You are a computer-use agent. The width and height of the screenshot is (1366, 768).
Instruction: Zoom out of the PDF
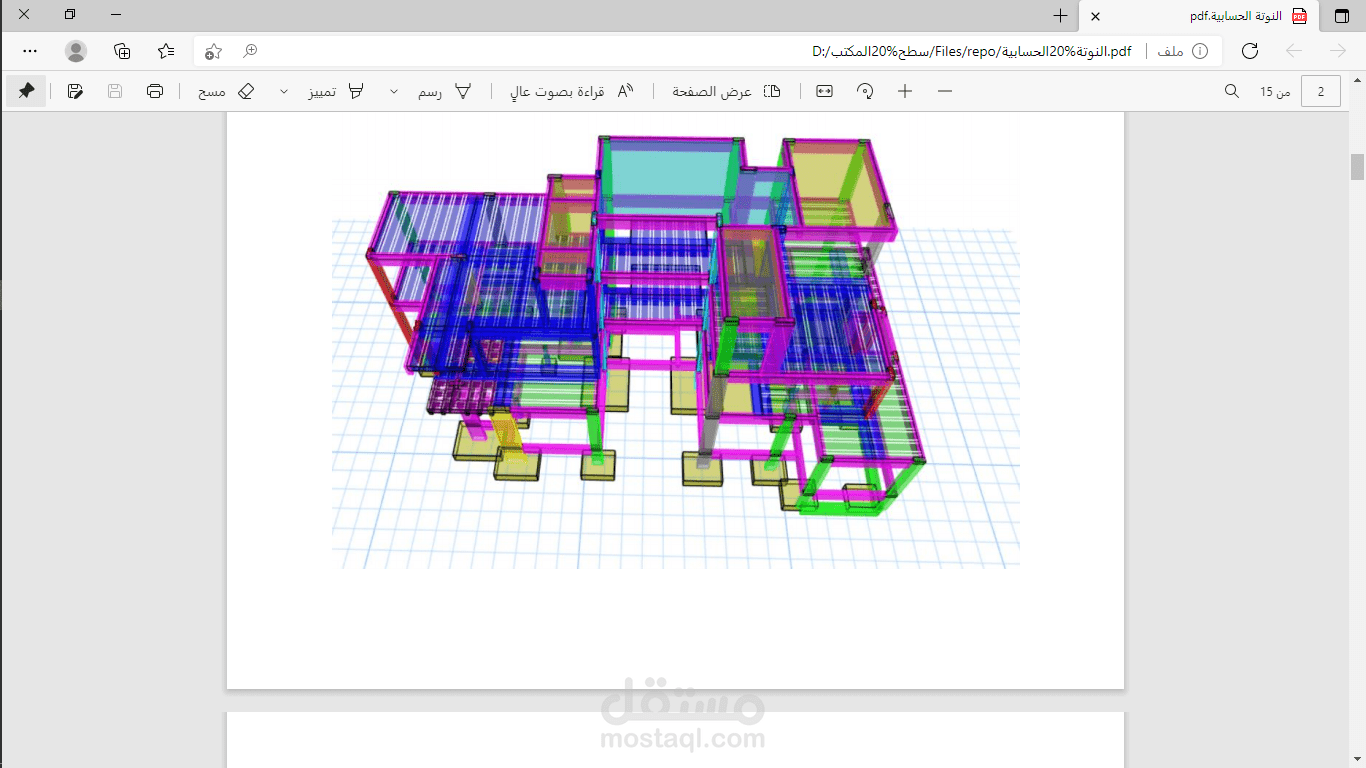(x=945, y=91)
